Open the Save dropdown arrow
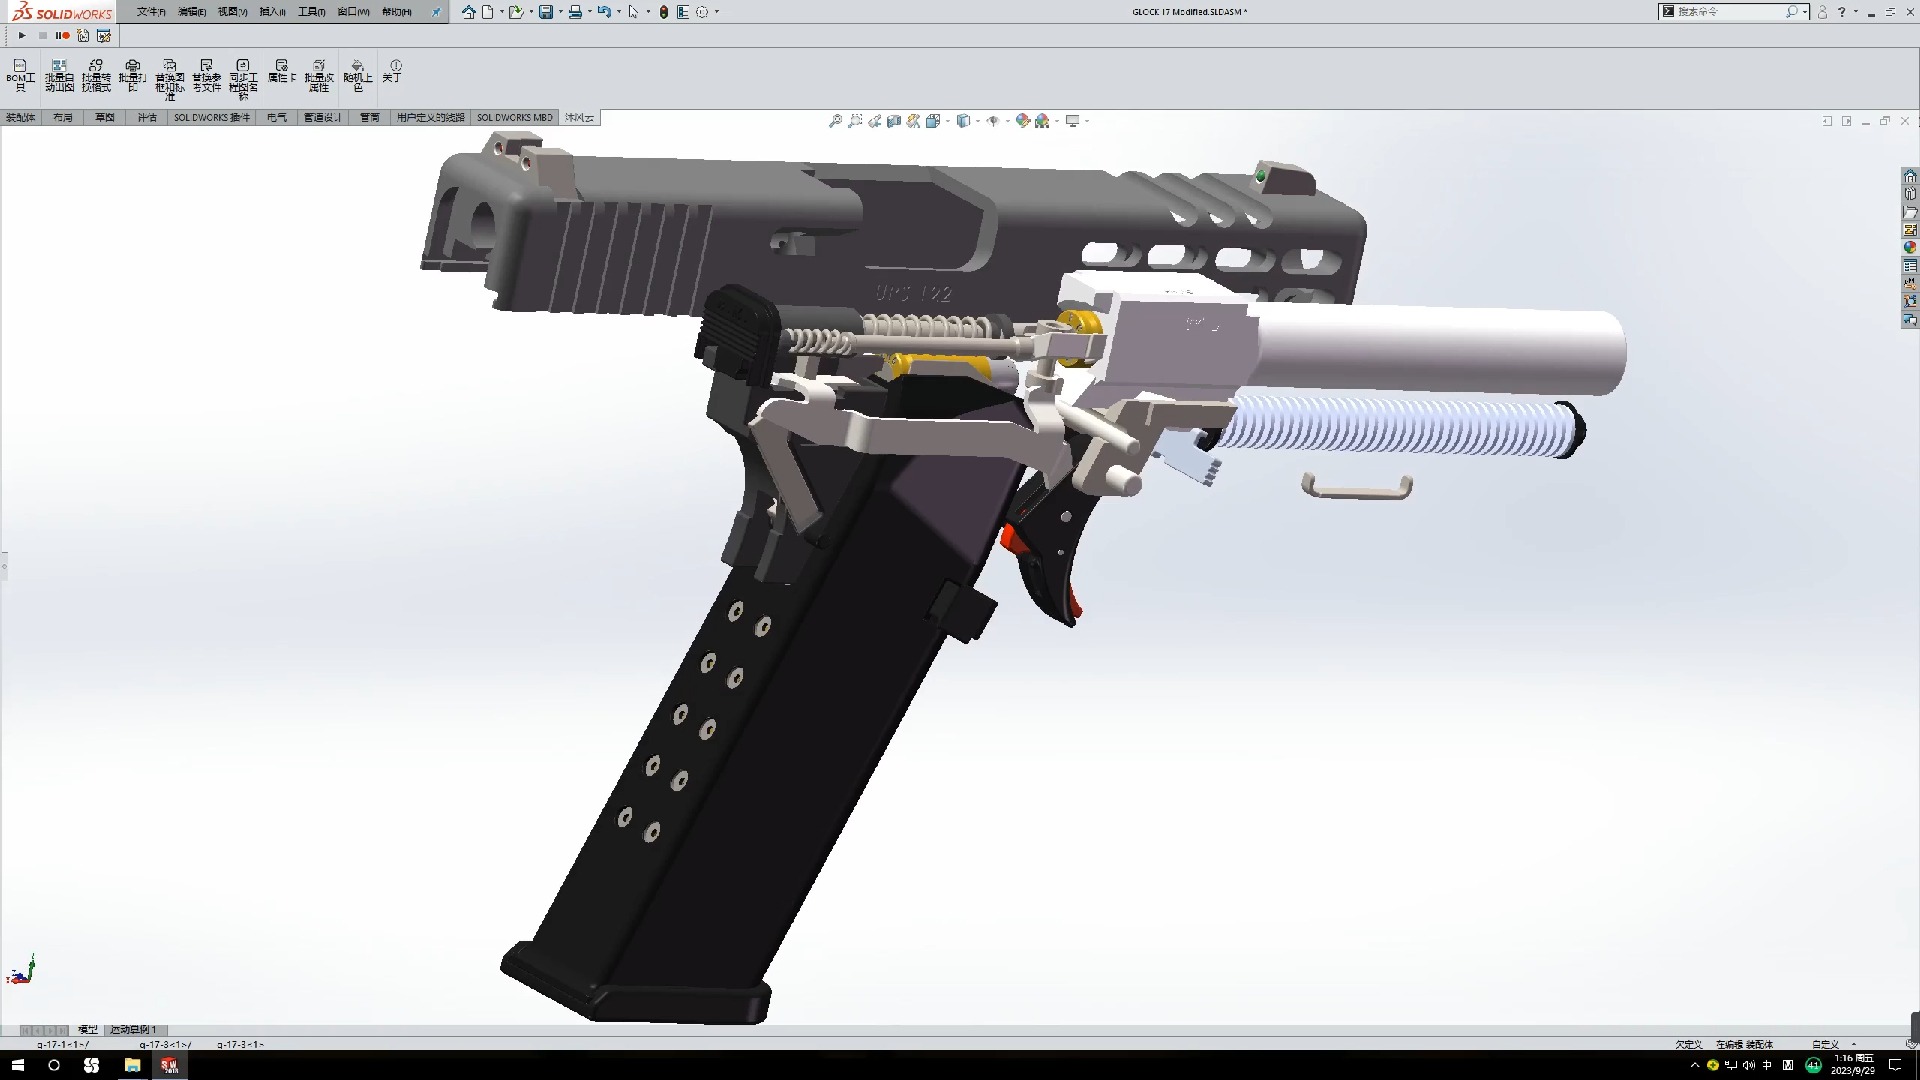This screenshot has width=1920, height=1080. coord(560,12)
